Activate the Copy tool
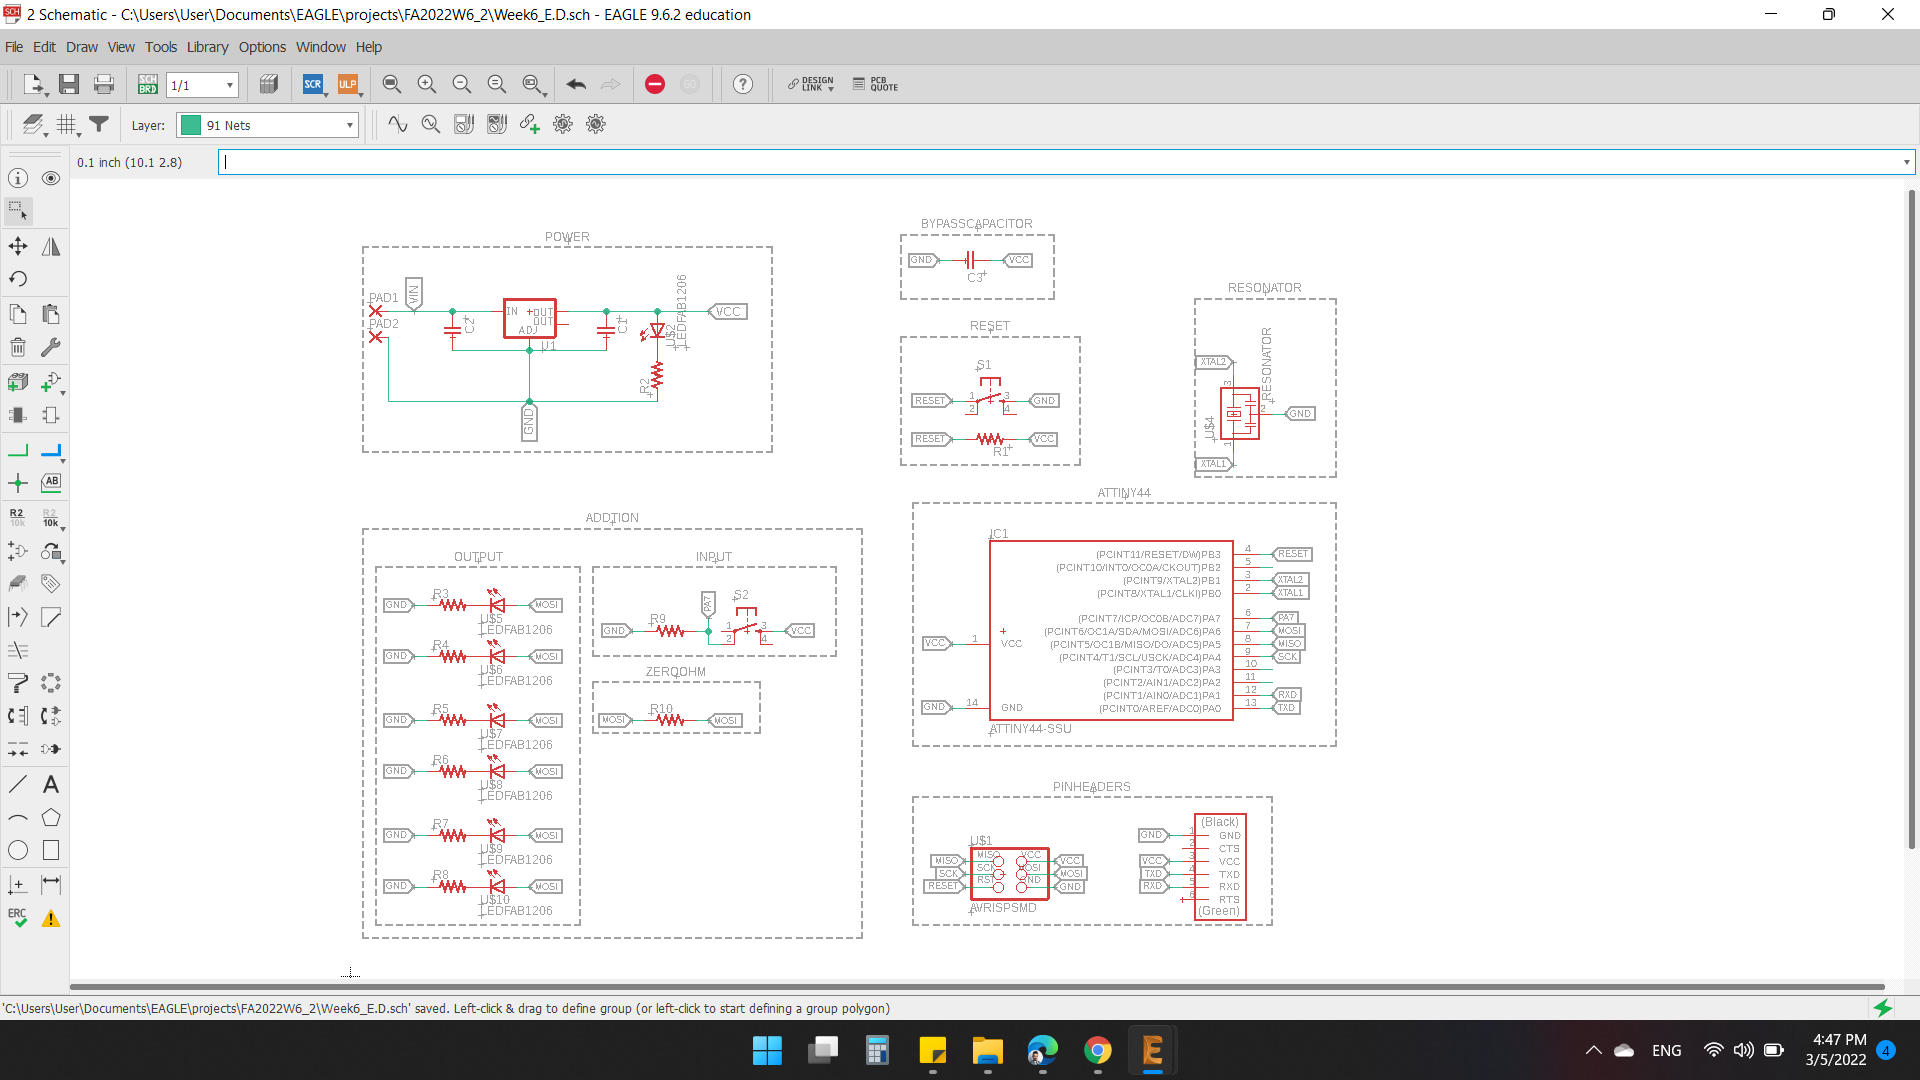 (x=18, y=314)
